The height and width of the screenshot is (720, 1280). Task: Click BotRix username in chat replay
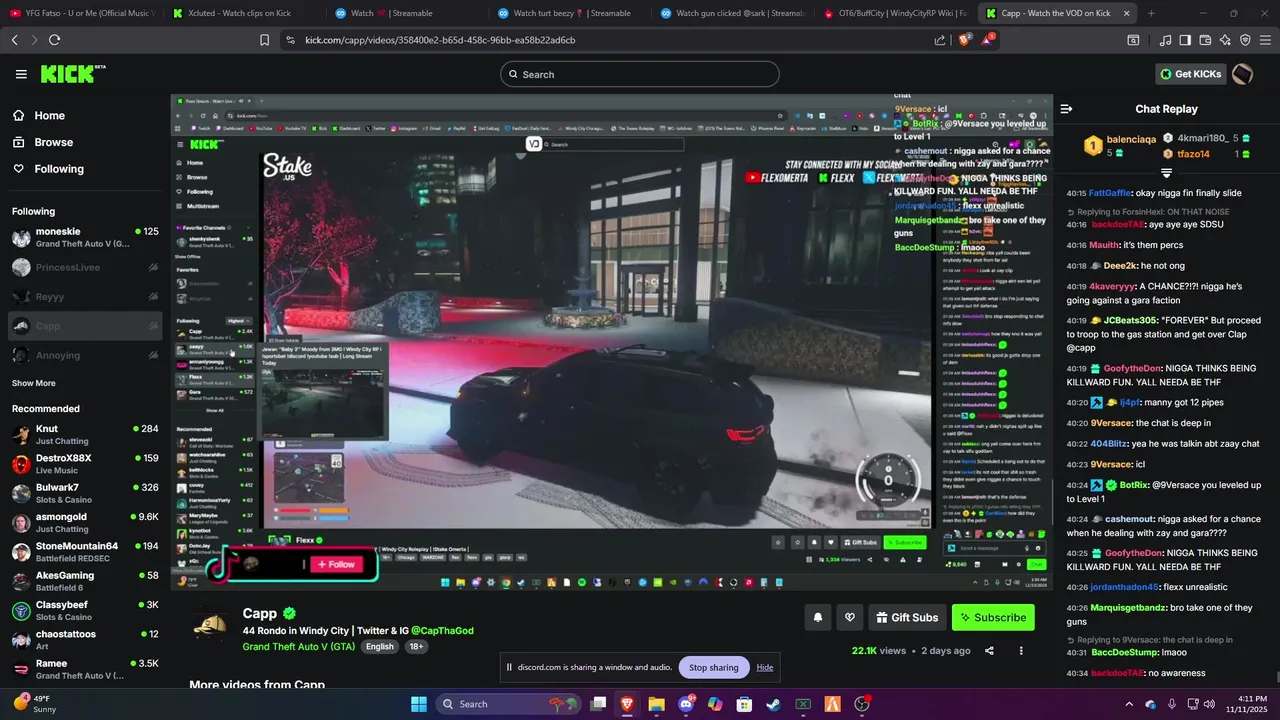pyautogui.click(x=1134, y=485)
